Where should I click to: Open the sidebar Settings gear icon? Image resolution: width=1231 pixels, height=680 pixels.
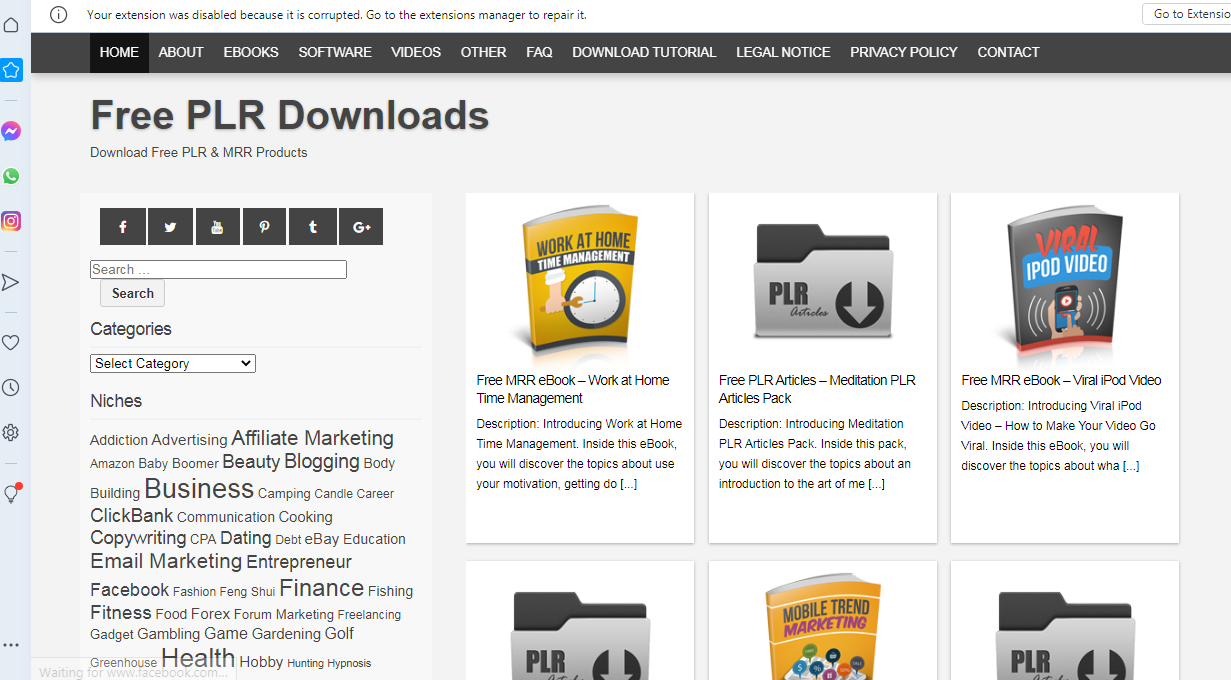[x=11, y=432]
